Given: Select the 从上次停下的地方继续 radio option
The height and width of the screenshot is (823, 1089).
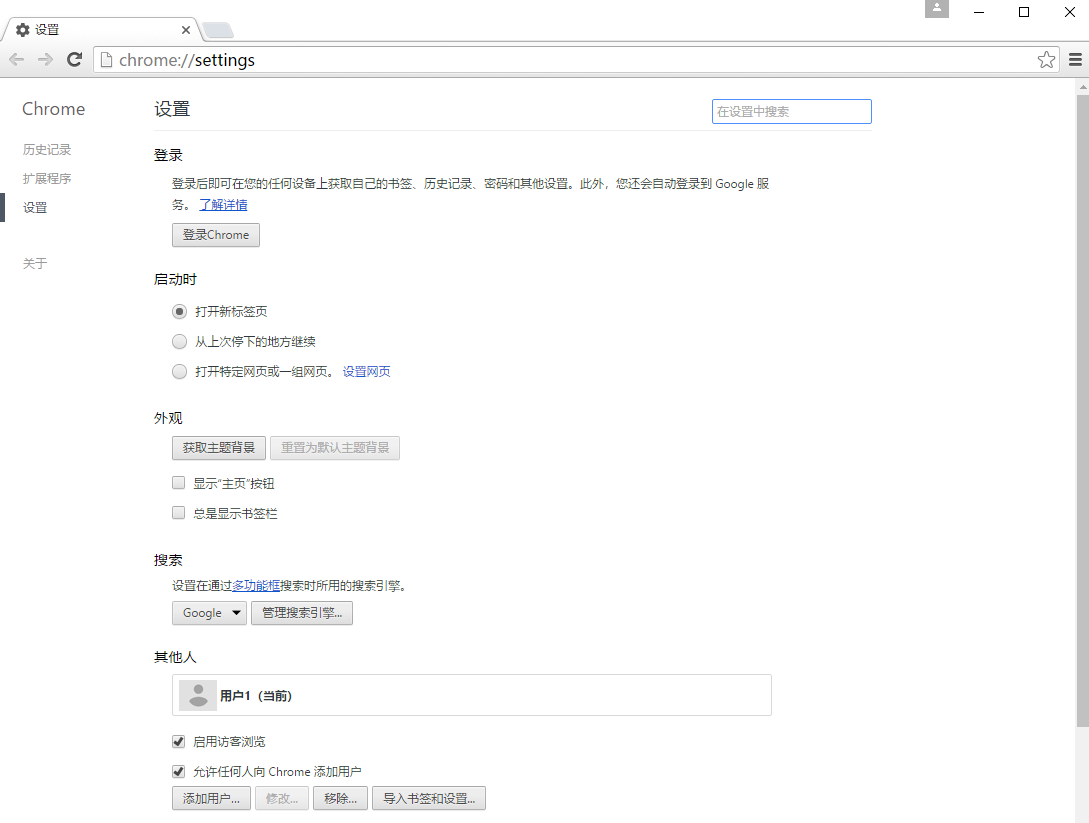Looking at the screenshot, I should click(179, 341).
